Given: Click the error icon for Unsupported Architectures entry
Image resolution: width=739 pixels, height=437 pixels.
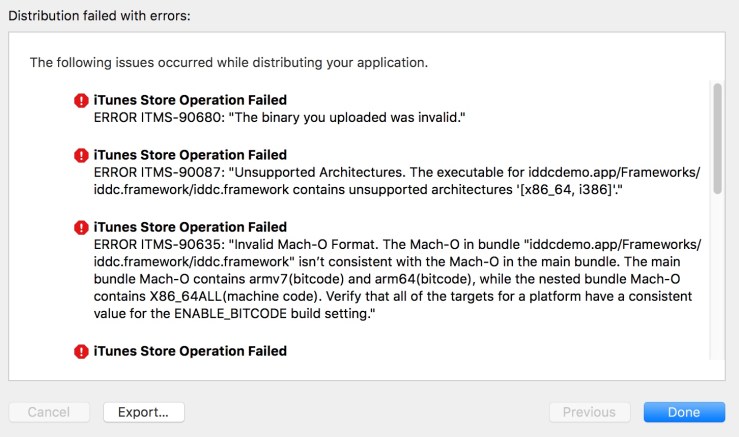Looking at the screenshot, I should (81, 156).
